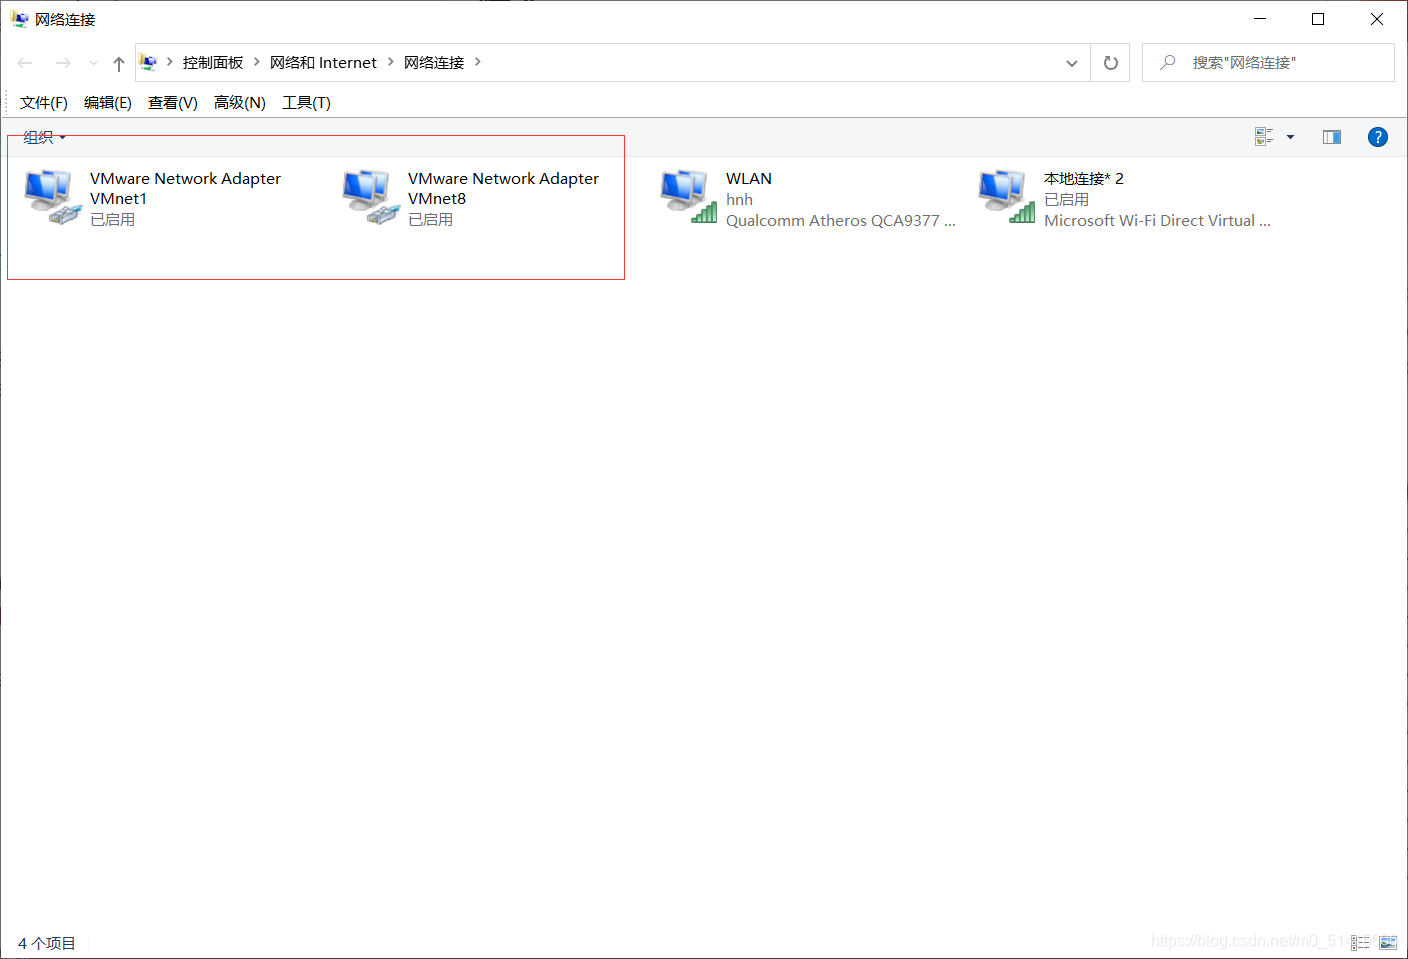Click the 4 个项目 status text
This screenshot has height=959, width=1408.
[47, 943]
